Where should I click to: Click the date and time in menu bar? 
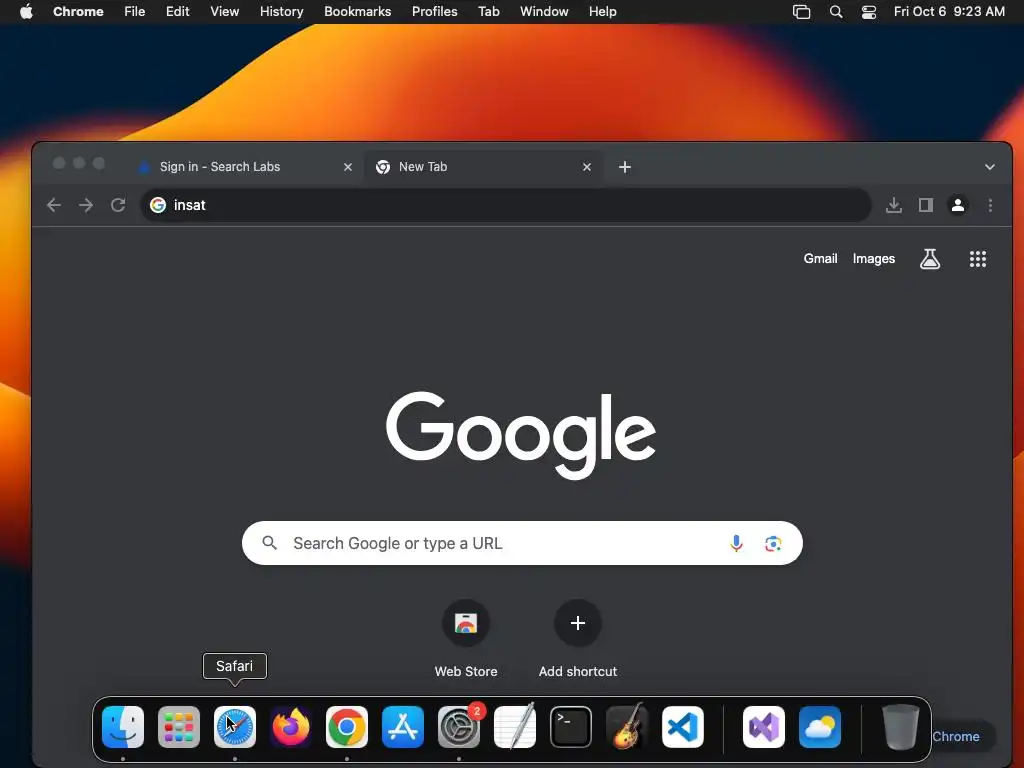949,11
